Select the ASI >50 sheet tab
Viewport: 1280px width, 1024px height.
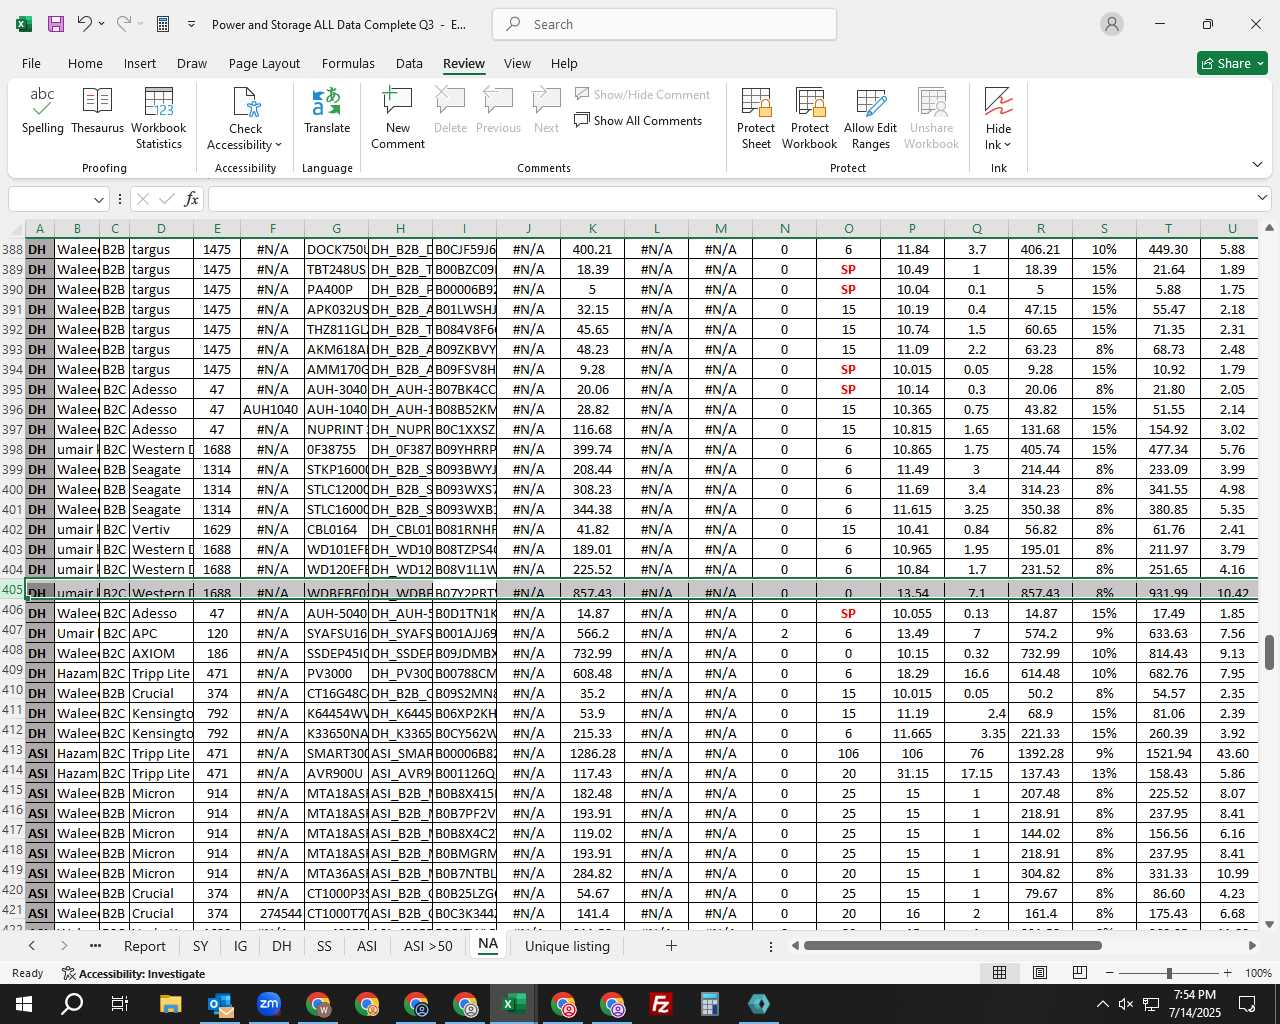pyautogui.click(x=428, y=946)
